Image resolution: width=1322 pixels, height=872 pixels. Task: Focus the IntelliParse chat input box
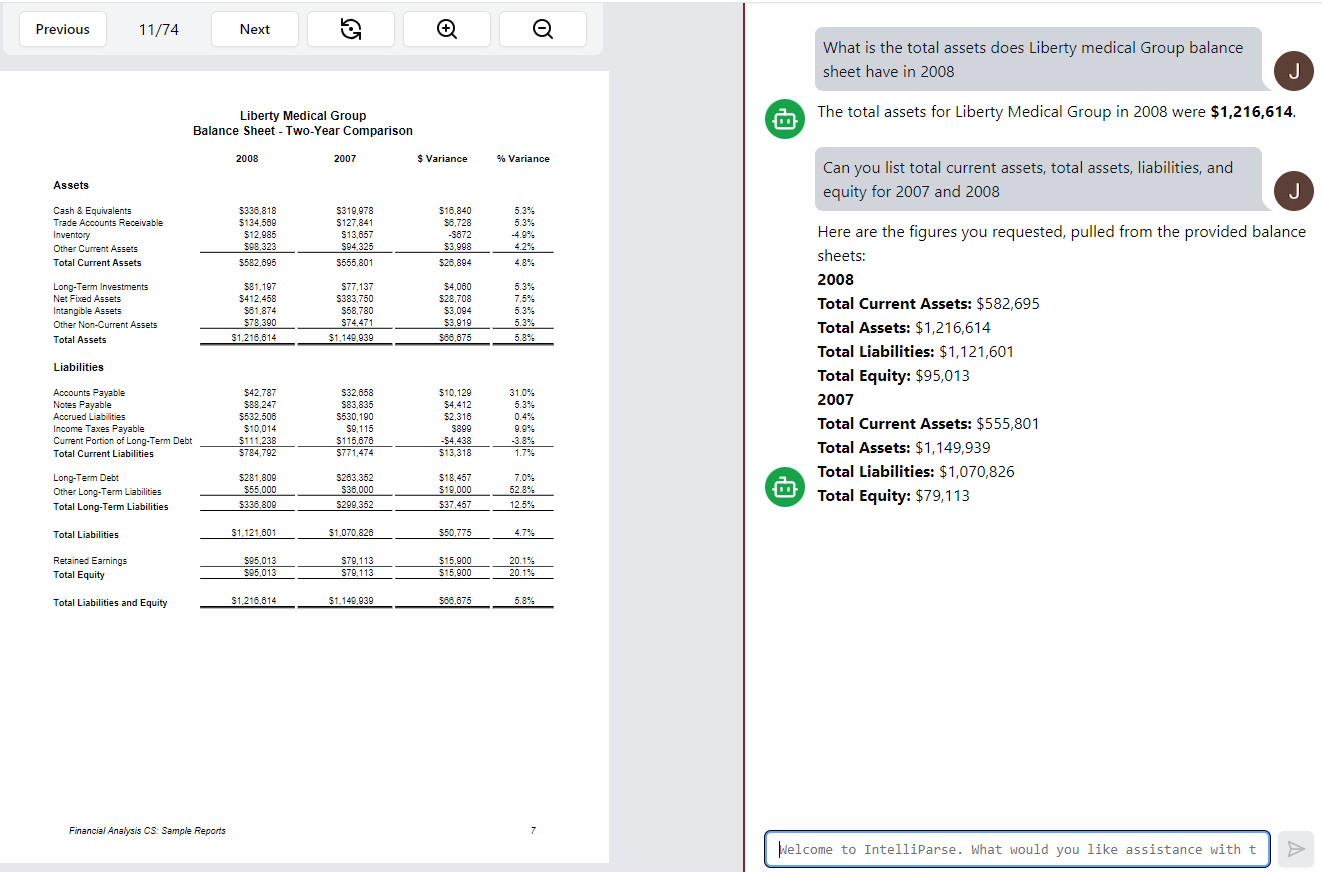tap(1017, 849)
